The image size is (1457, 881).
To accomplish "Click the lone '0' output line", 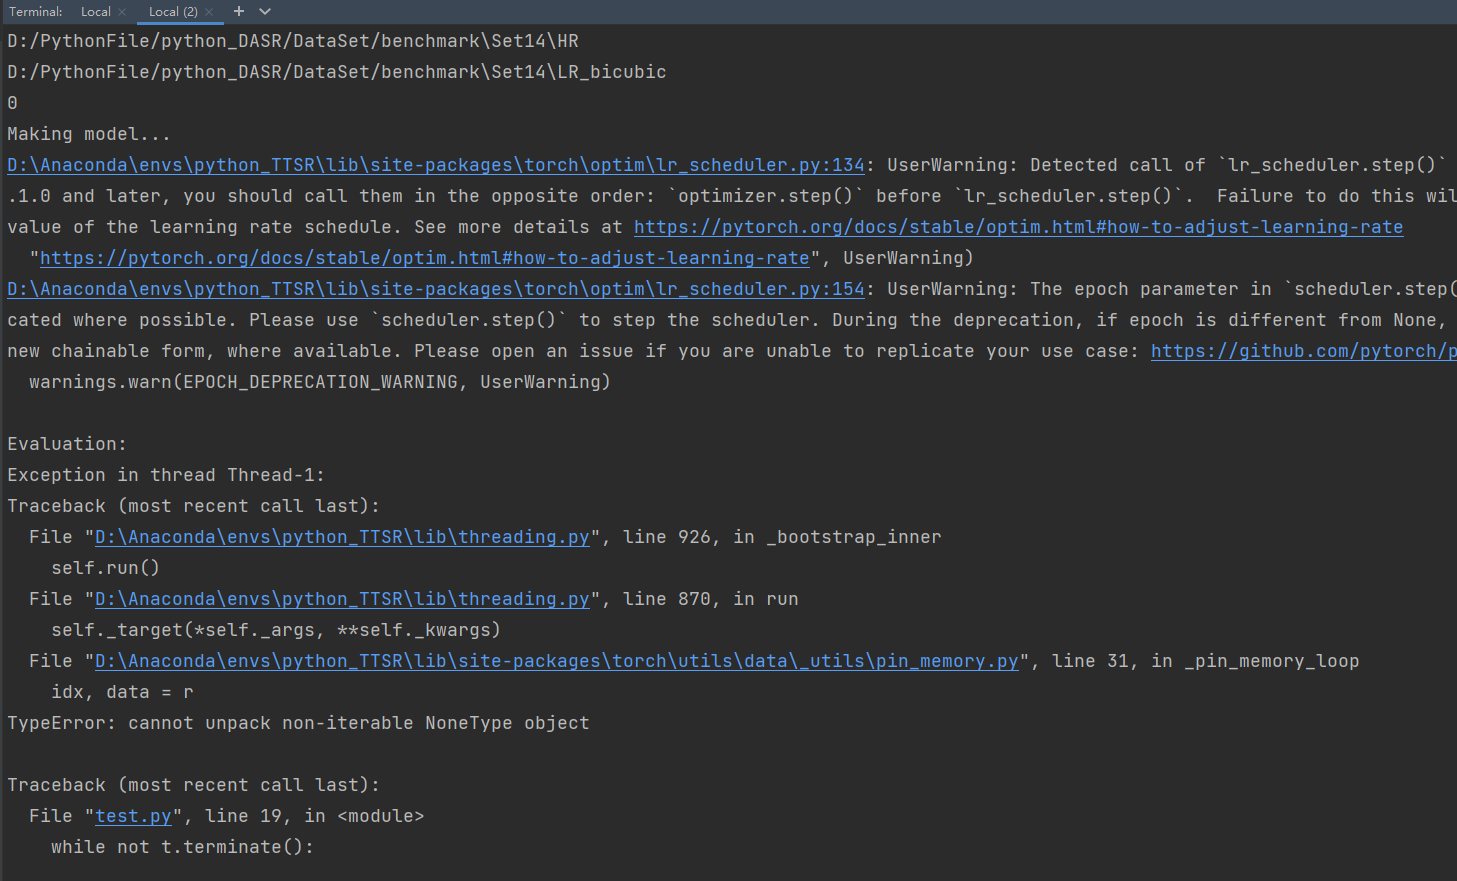I will point(12,103).
